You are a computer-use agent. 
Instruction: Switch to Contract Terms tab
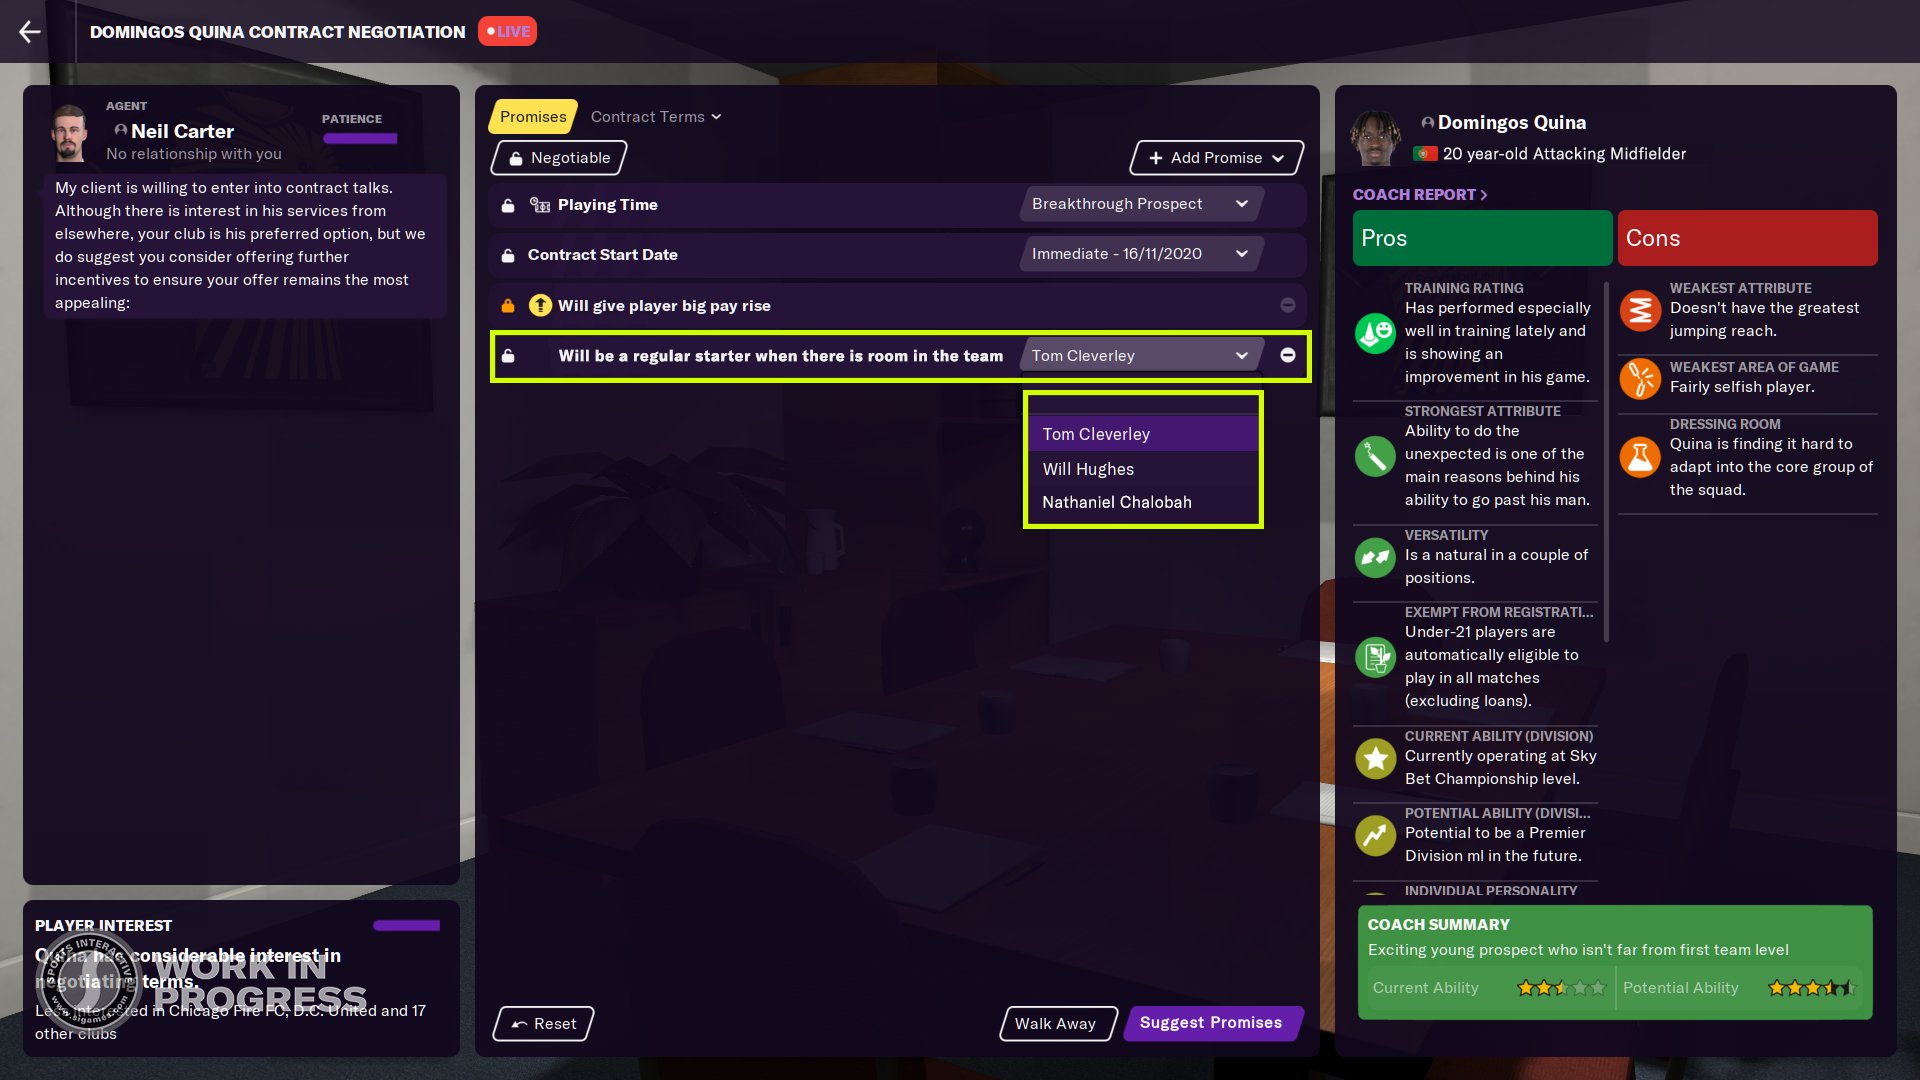[656, 117]
